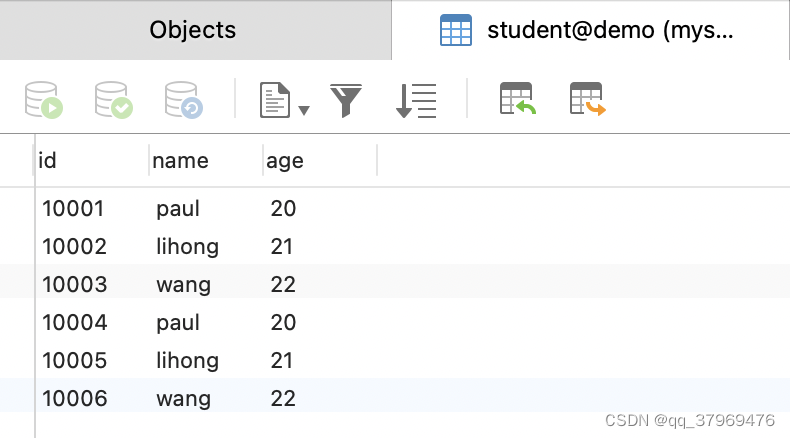This screenshot has height=438, width=790.
Task: Click the name paul in row 10004
Action: tap(178, 323)
